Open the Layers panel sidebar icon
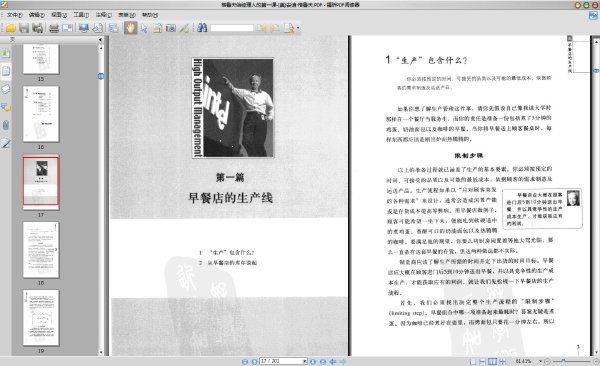The image size is (600, 366). click(6, 89)
